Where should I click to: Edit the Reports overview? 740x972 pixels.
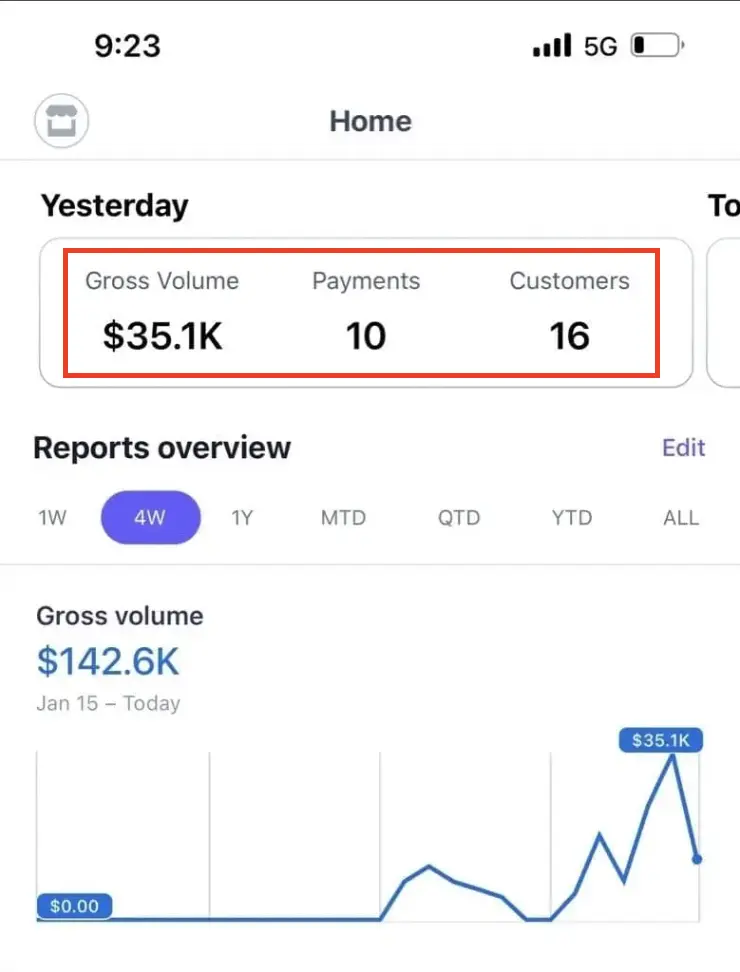point(684,448)
